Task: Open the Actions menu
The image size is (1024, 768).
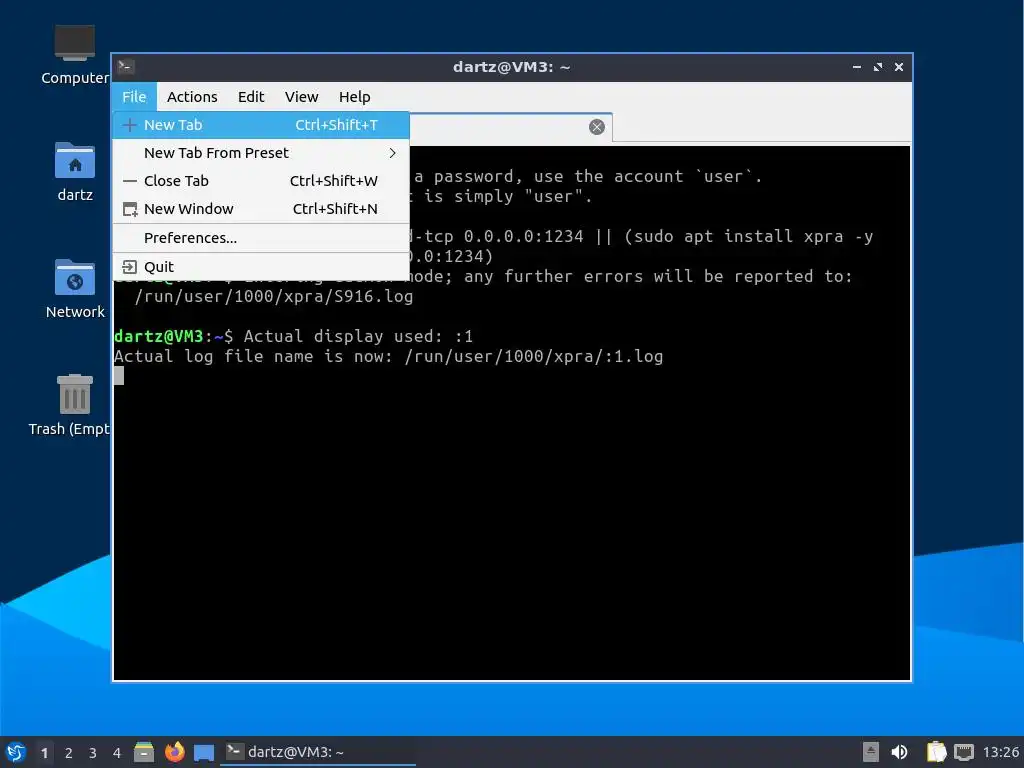Action: point(192,97)
